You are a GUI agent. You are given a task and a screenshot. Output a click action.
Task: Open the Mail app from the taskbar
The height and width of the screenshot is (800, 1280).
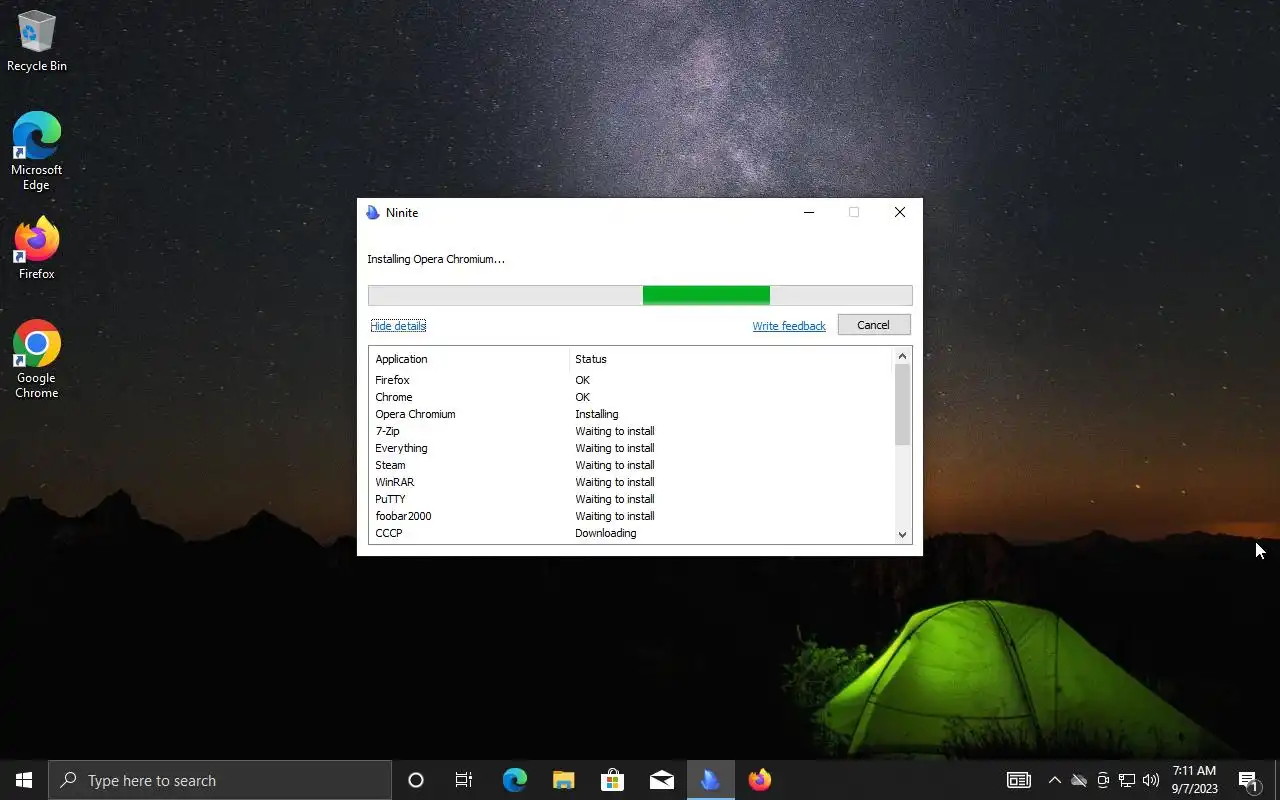click(x=661, y=780)
